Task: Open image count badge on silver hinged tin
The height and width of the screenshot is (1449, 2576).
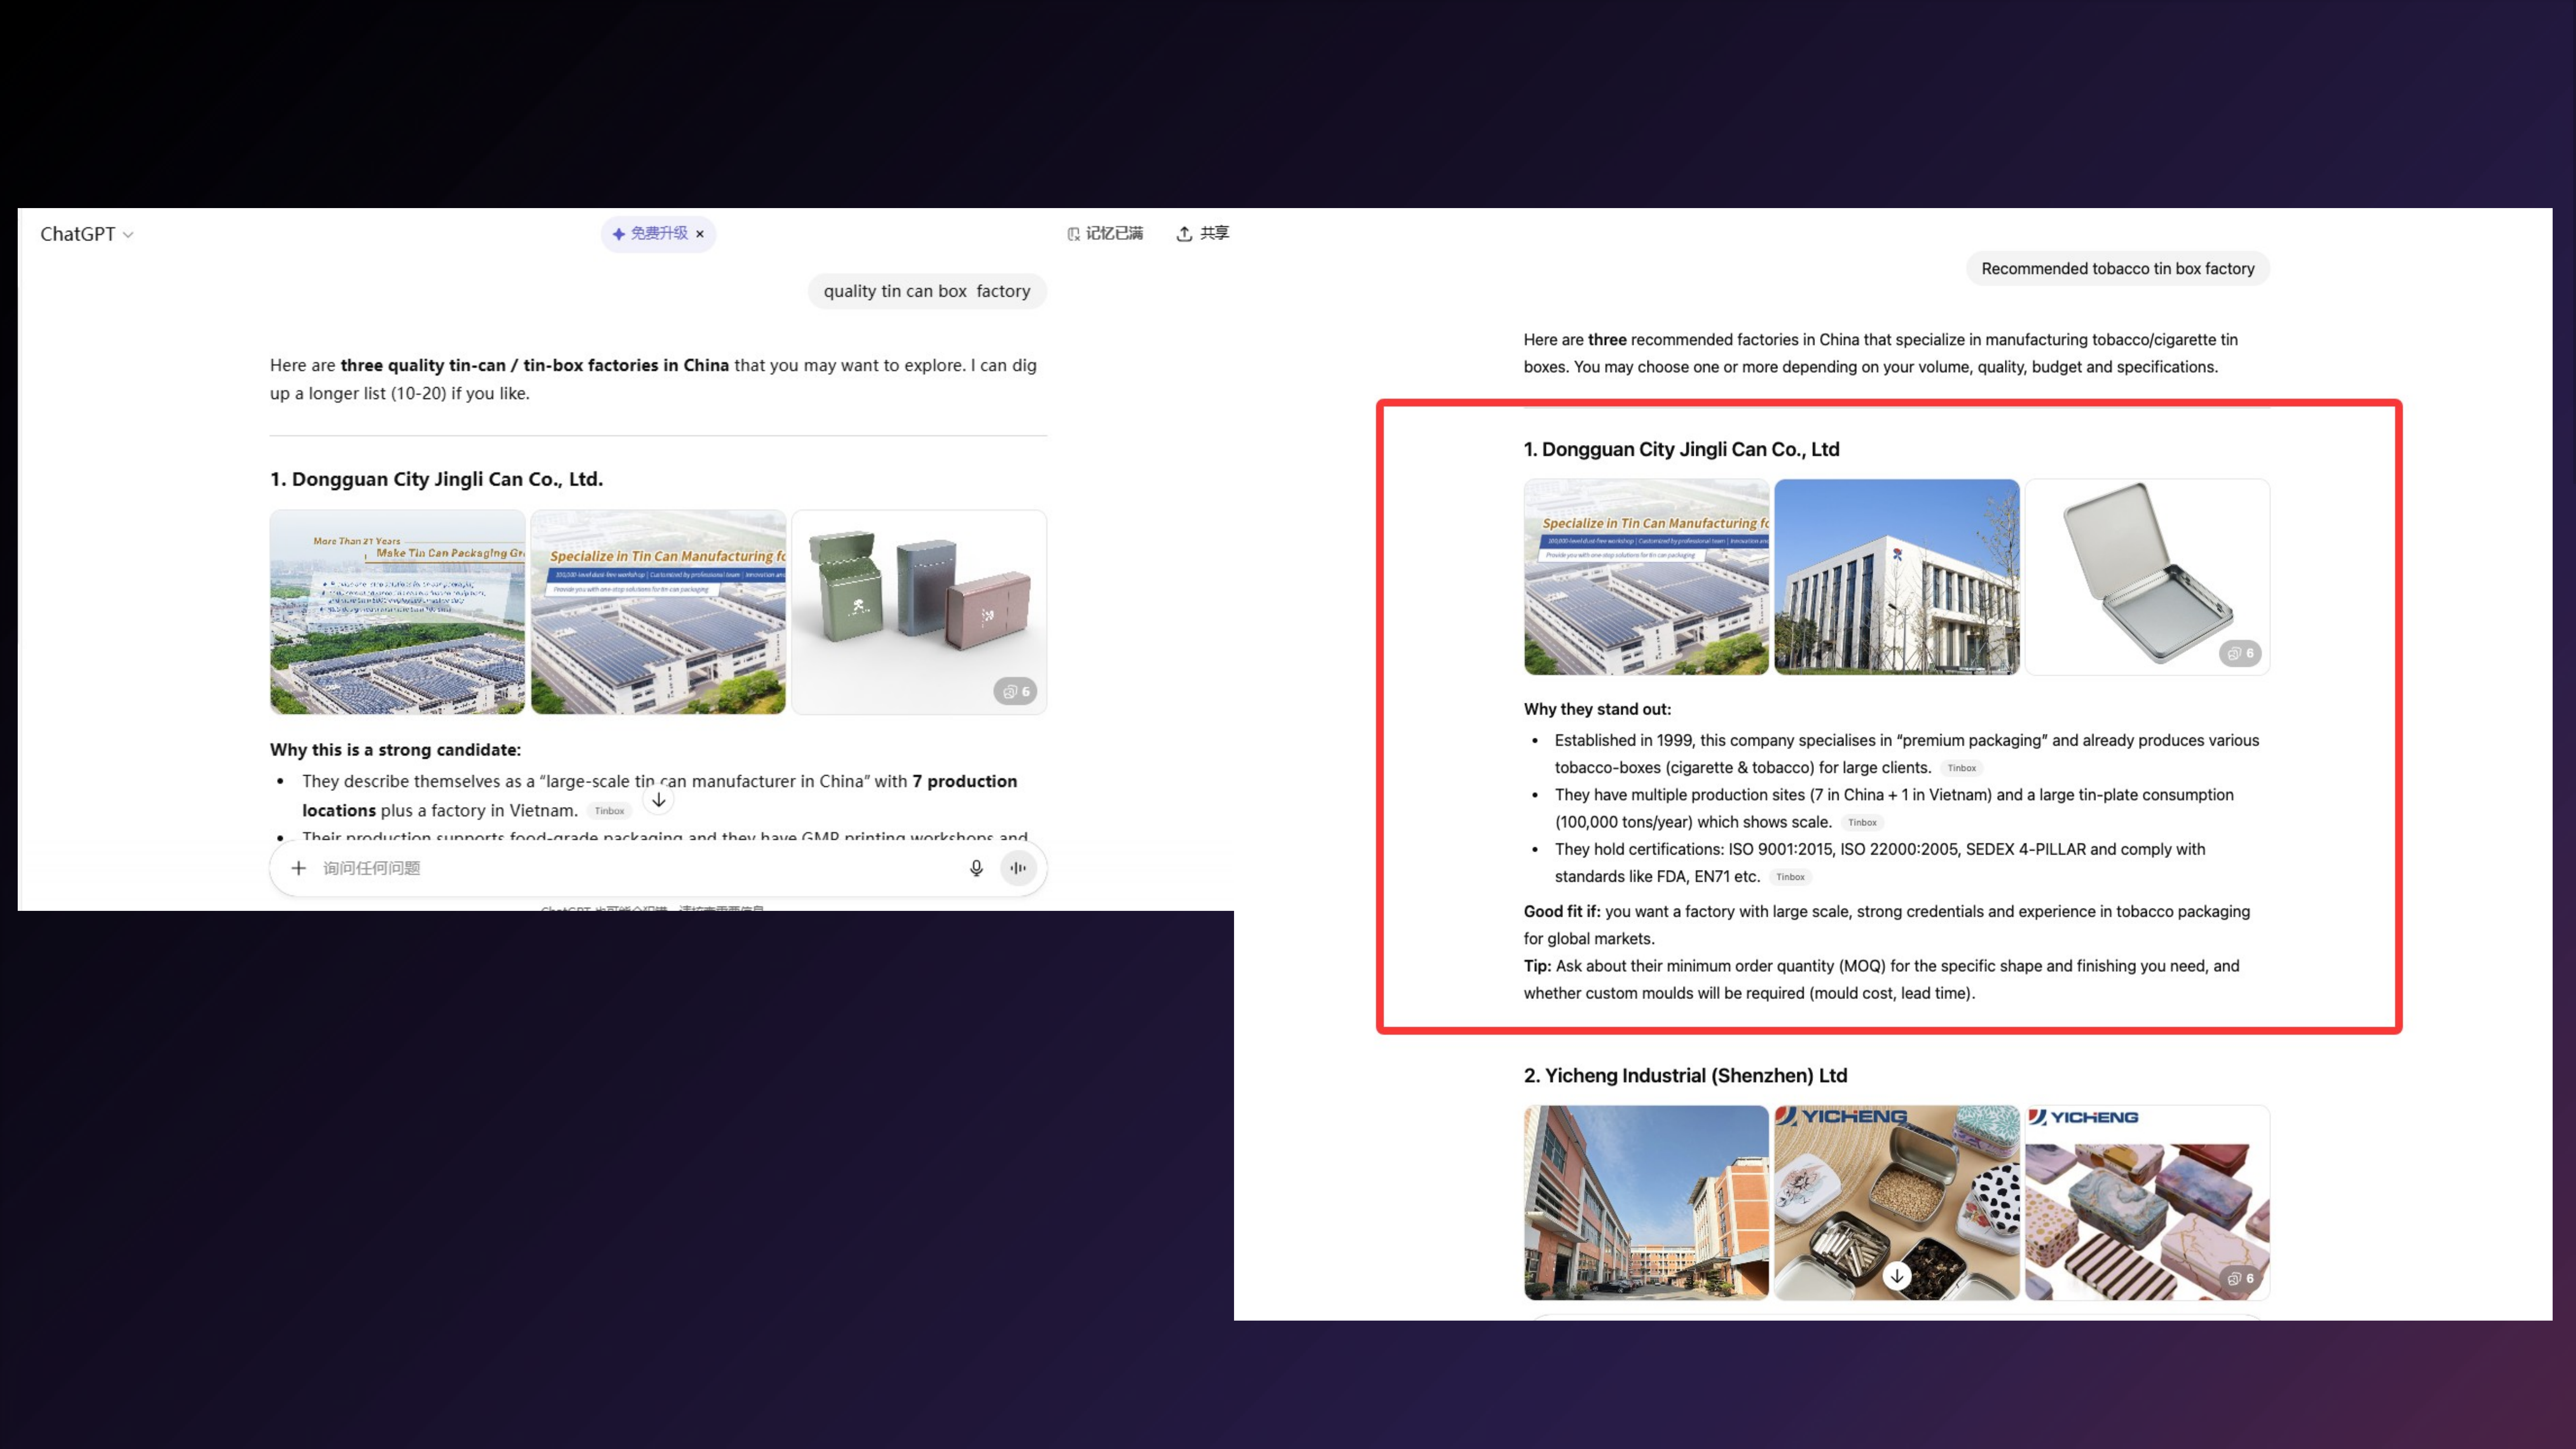Action: coord(2240,653)
